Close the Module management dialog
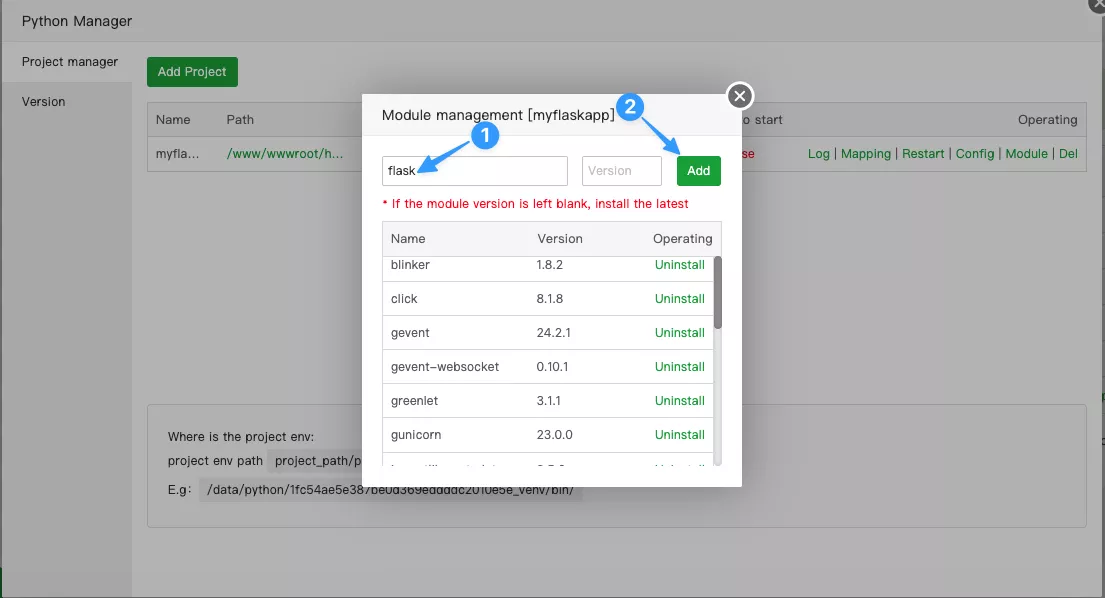Image resolution: width=1105 pixels, height=598 pixels. pyautogui.click(x=739, y=96)
